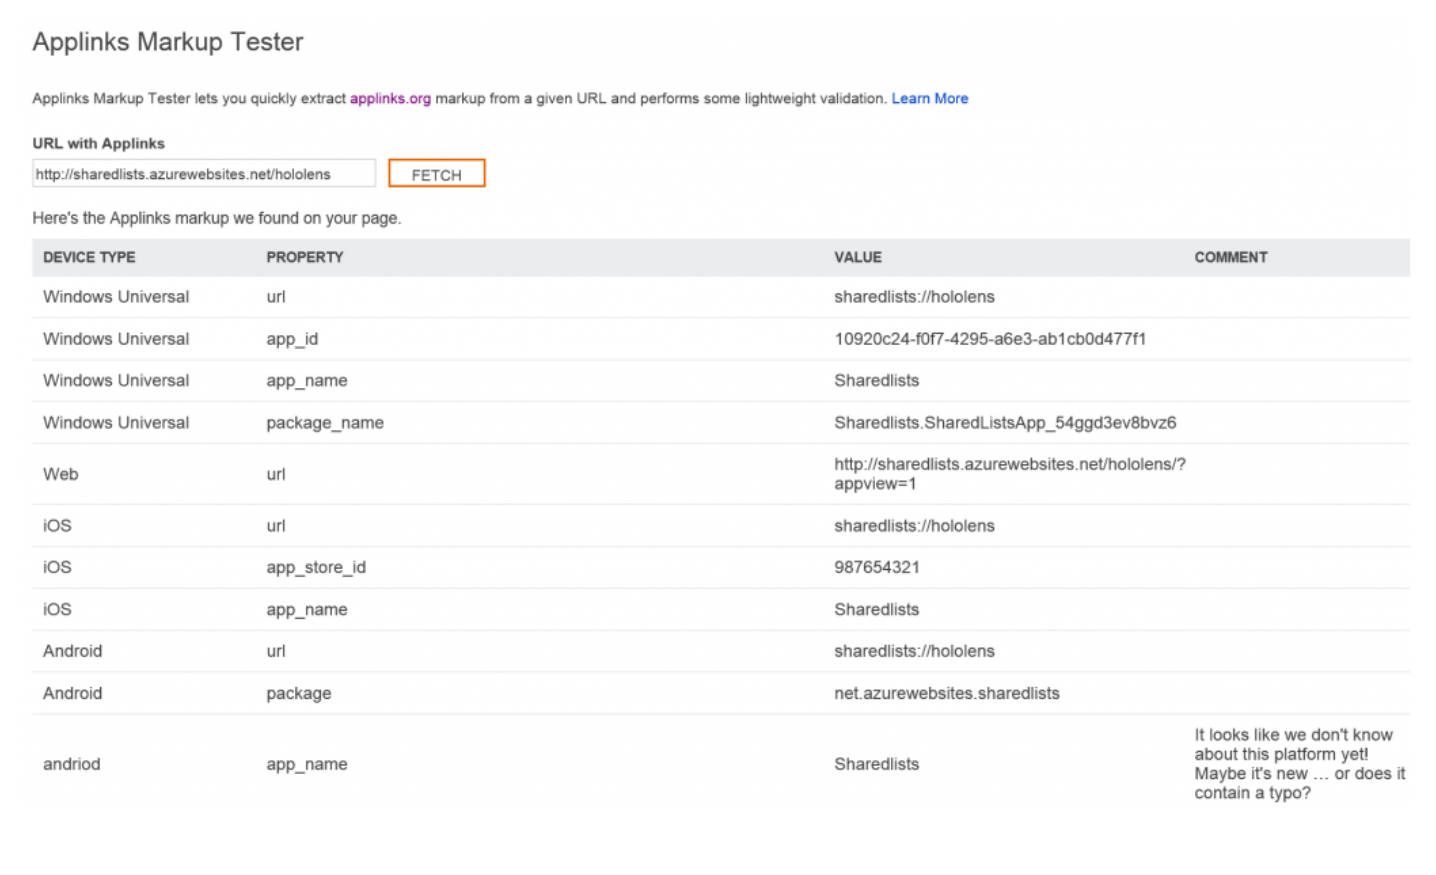Click the iOS app_name value Sharedlists

[877, 609]
